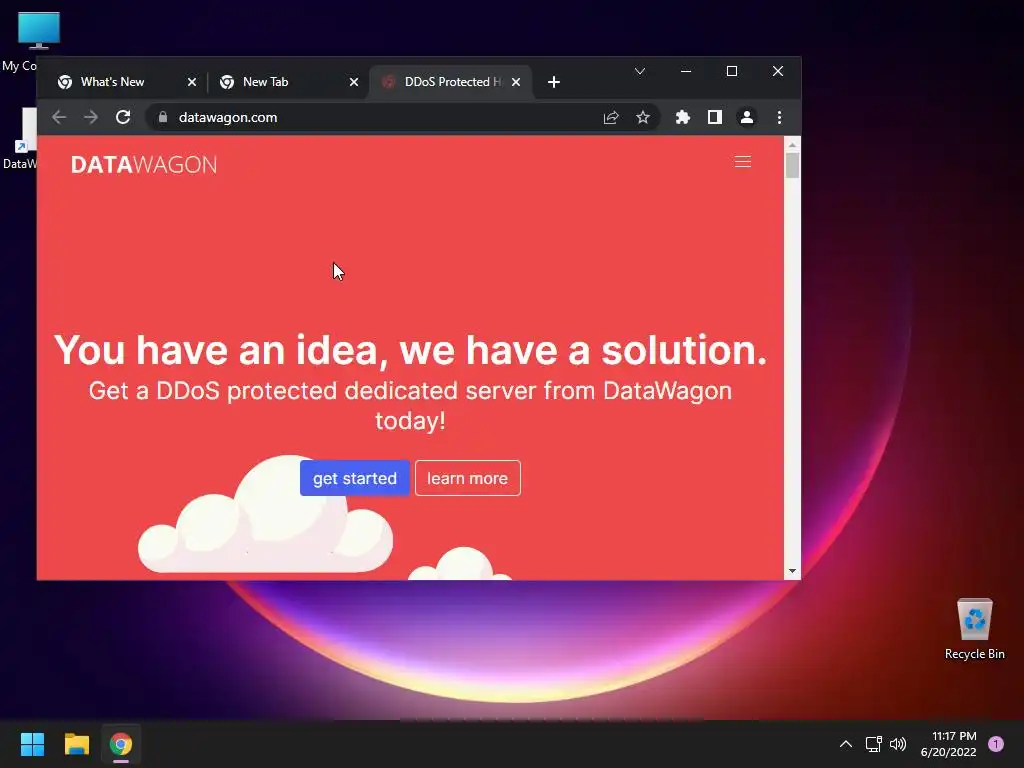This screenshot has height=768, width=1024.
Task: Click the browser forward arrow
Action: point(91,118)
